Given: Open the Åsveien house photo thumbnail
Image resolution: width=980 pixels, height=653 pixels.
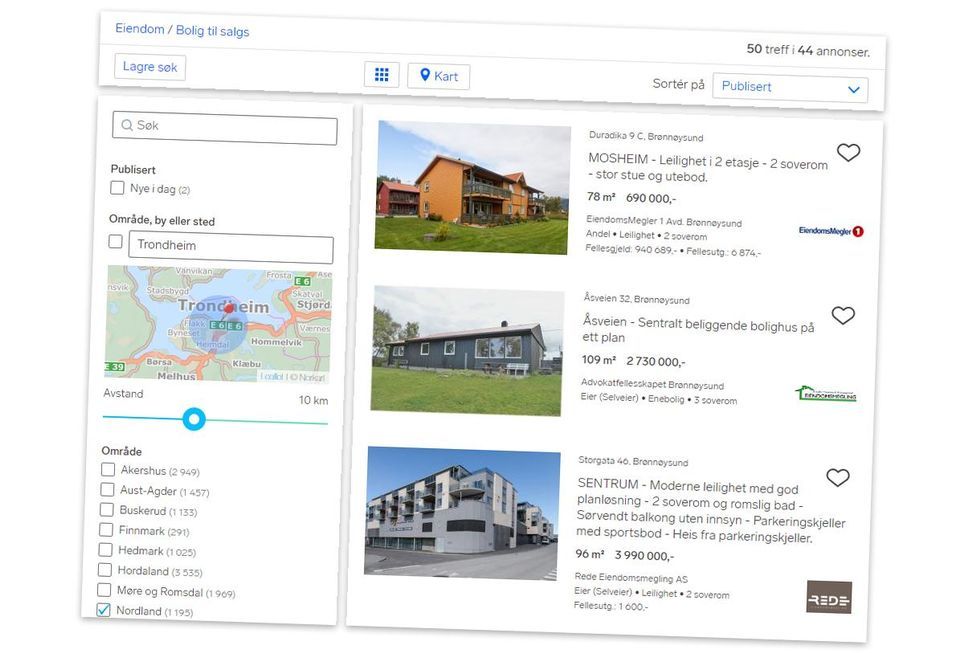Looking at the screenshot, I should 467,350.
